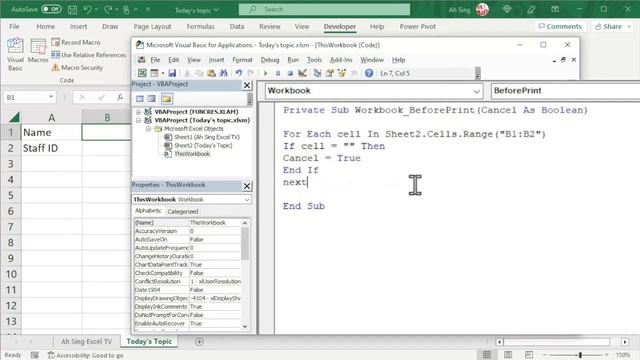
Task: Insert UserForm toolbar icon
Action: tap(154, 73)
